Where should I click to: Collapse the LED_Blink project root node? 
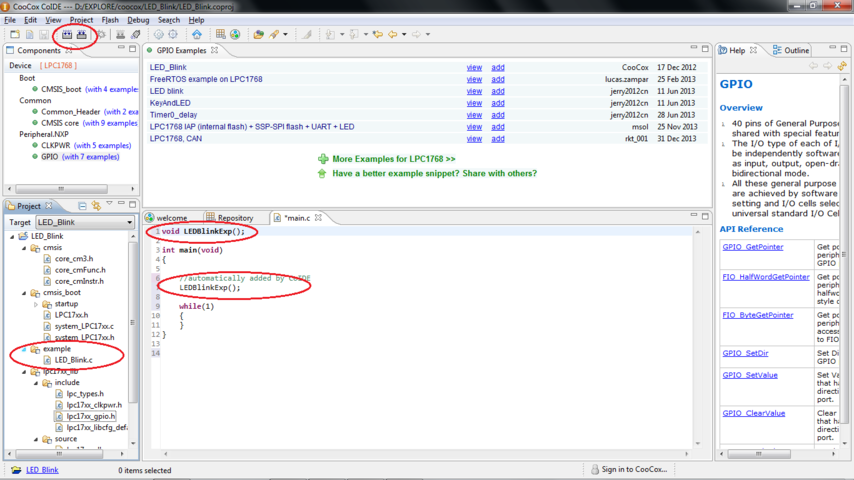tap(13, 236)
